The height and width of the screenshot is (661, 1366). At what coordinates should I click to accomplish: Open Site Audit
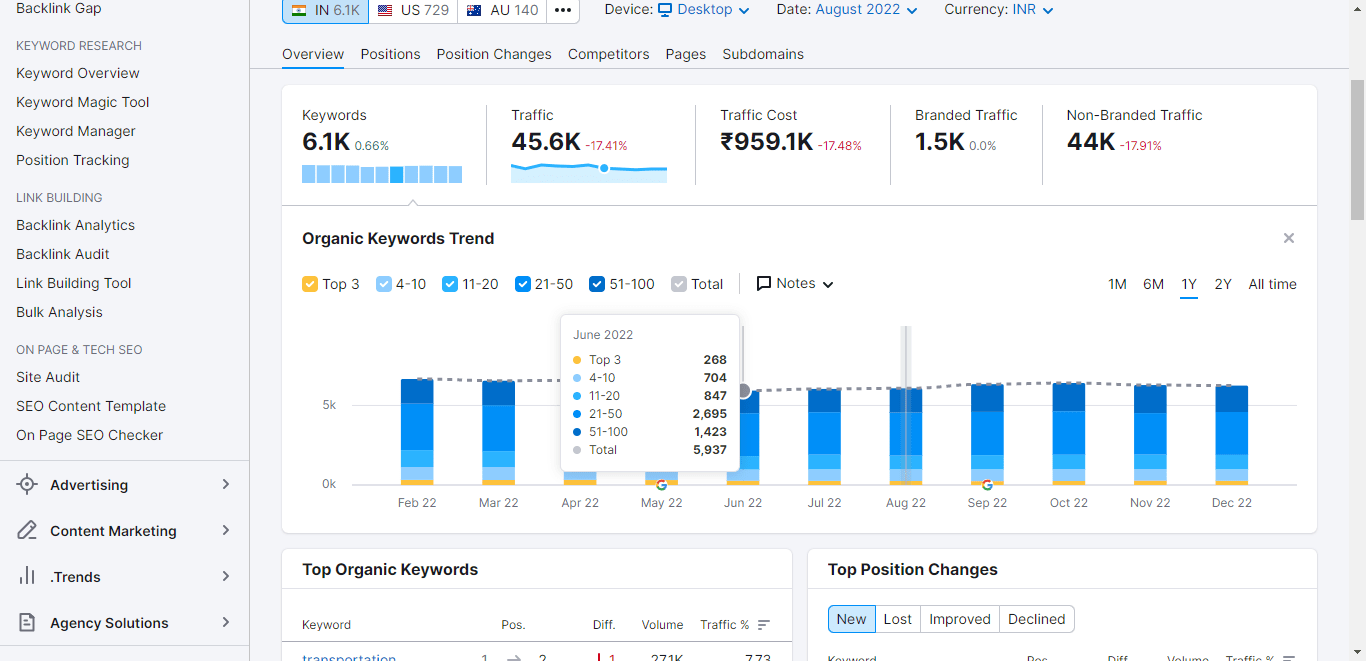pyautogui.click(x=48, y=377)
